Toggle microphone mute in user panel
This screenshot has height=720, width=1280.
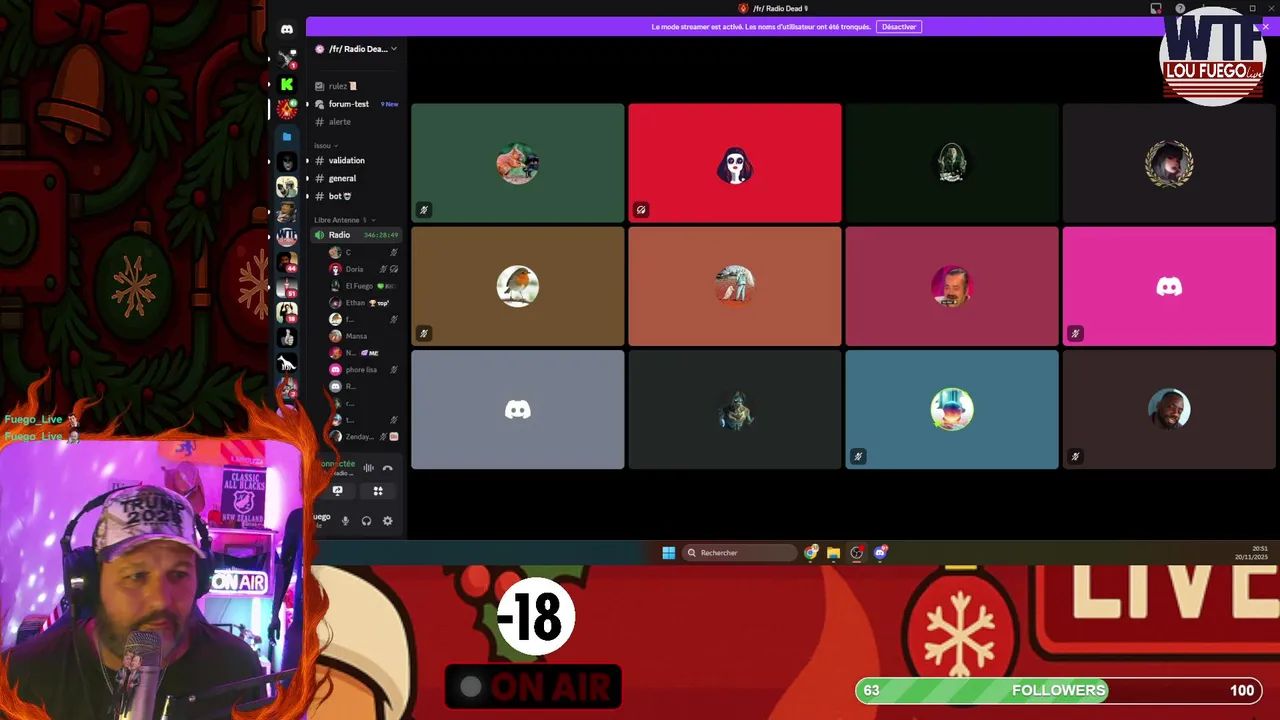tap(345, 521)
